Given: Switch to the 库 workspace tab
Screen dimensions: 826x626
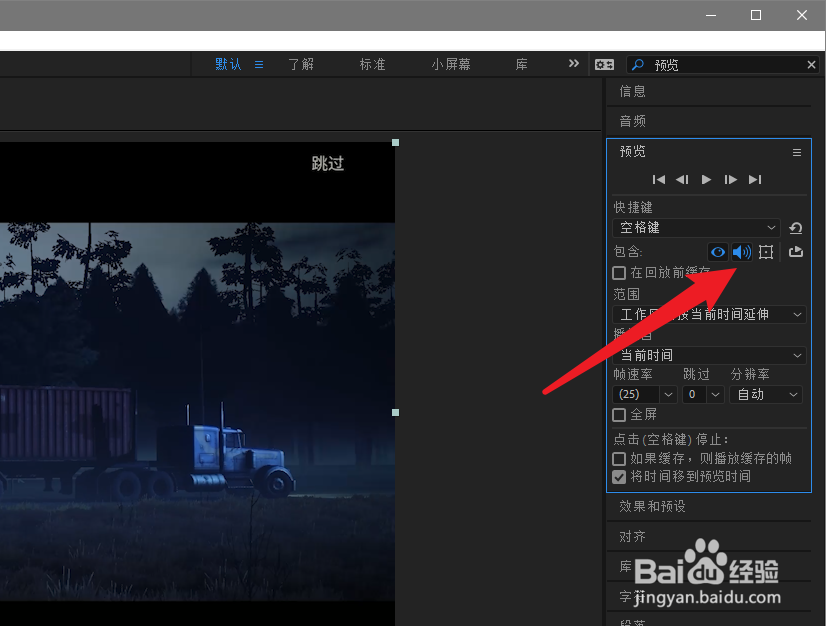Looking at the screenshot, I should tap(522, 64).
